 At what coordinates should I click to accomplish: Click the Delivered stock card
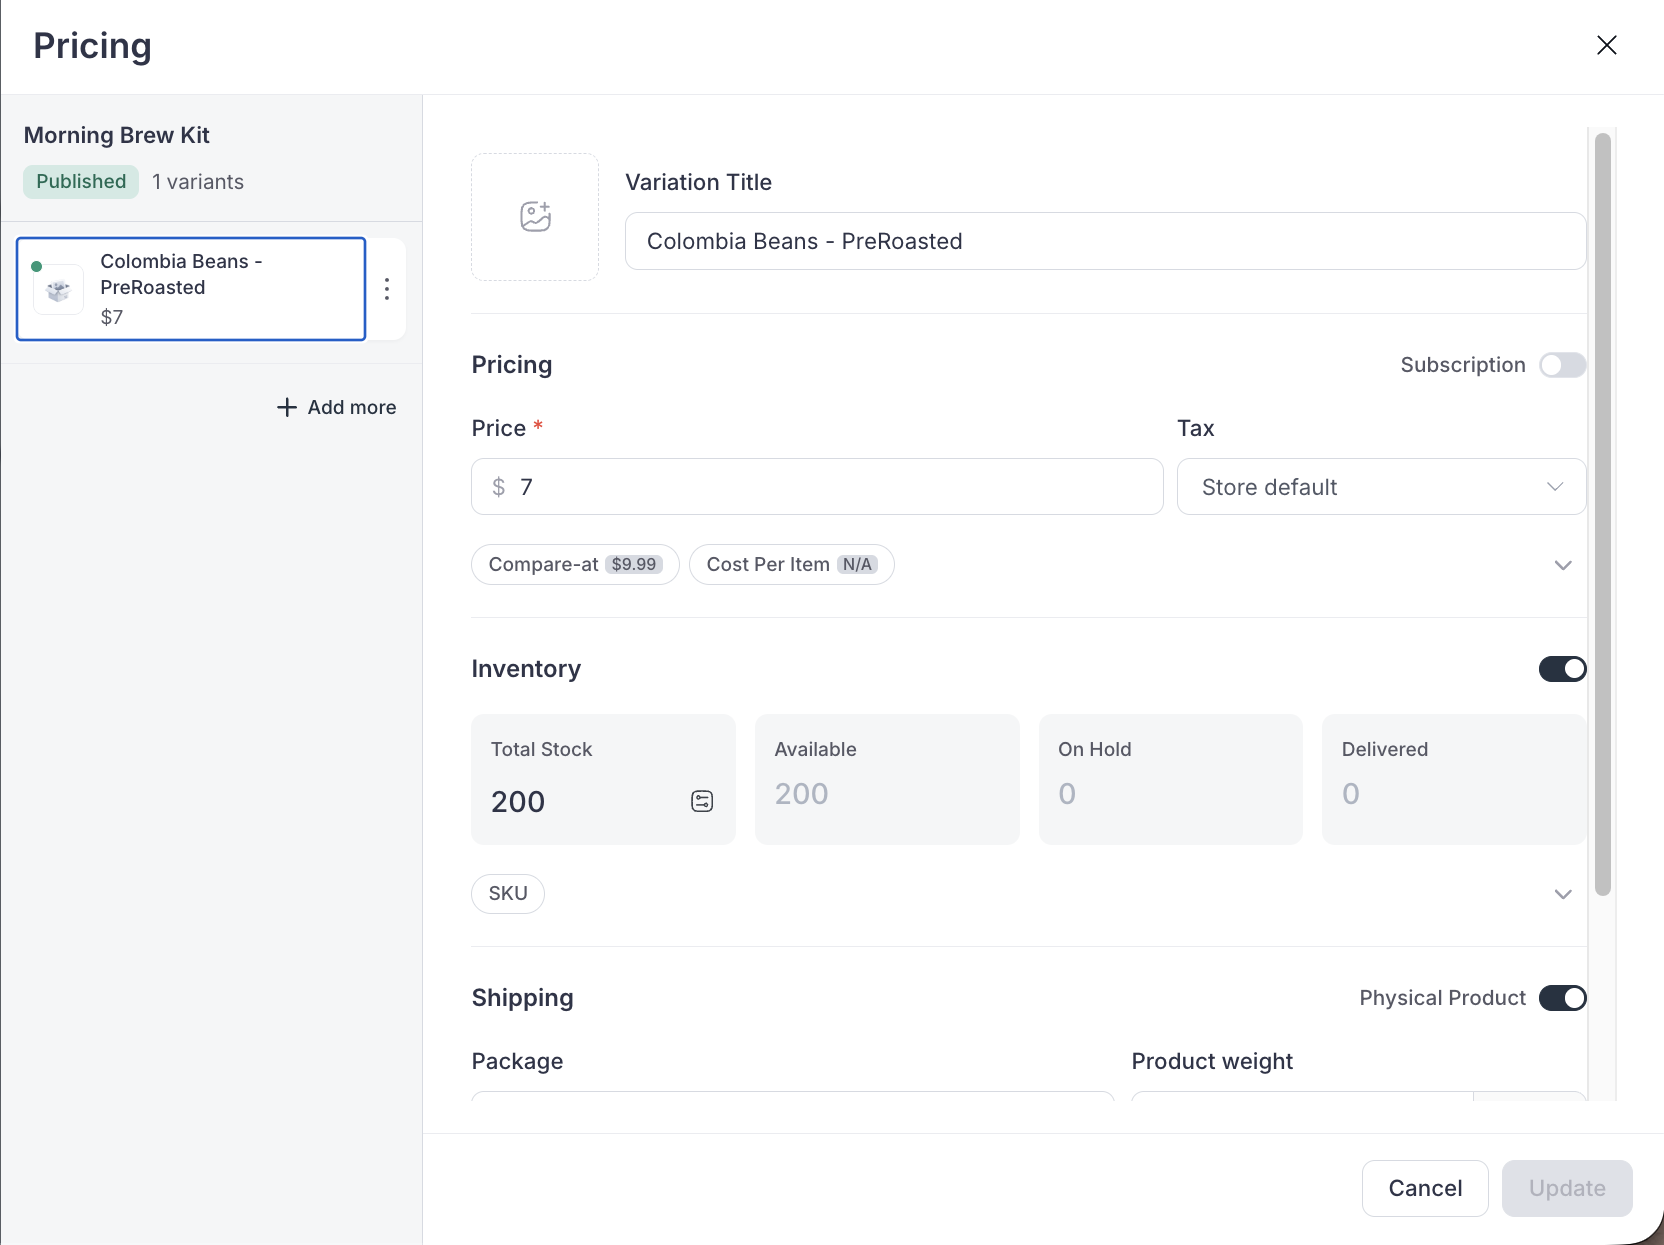tap(1454, 779)
